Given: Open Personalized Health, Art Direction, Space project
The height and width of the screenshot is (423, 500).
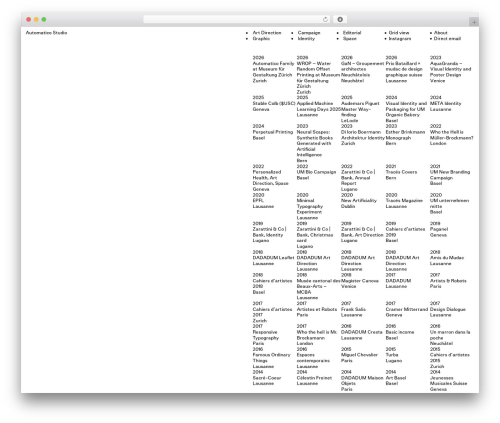Looking at the screenshot, I should pyautogui.click(x=270, y=178).
